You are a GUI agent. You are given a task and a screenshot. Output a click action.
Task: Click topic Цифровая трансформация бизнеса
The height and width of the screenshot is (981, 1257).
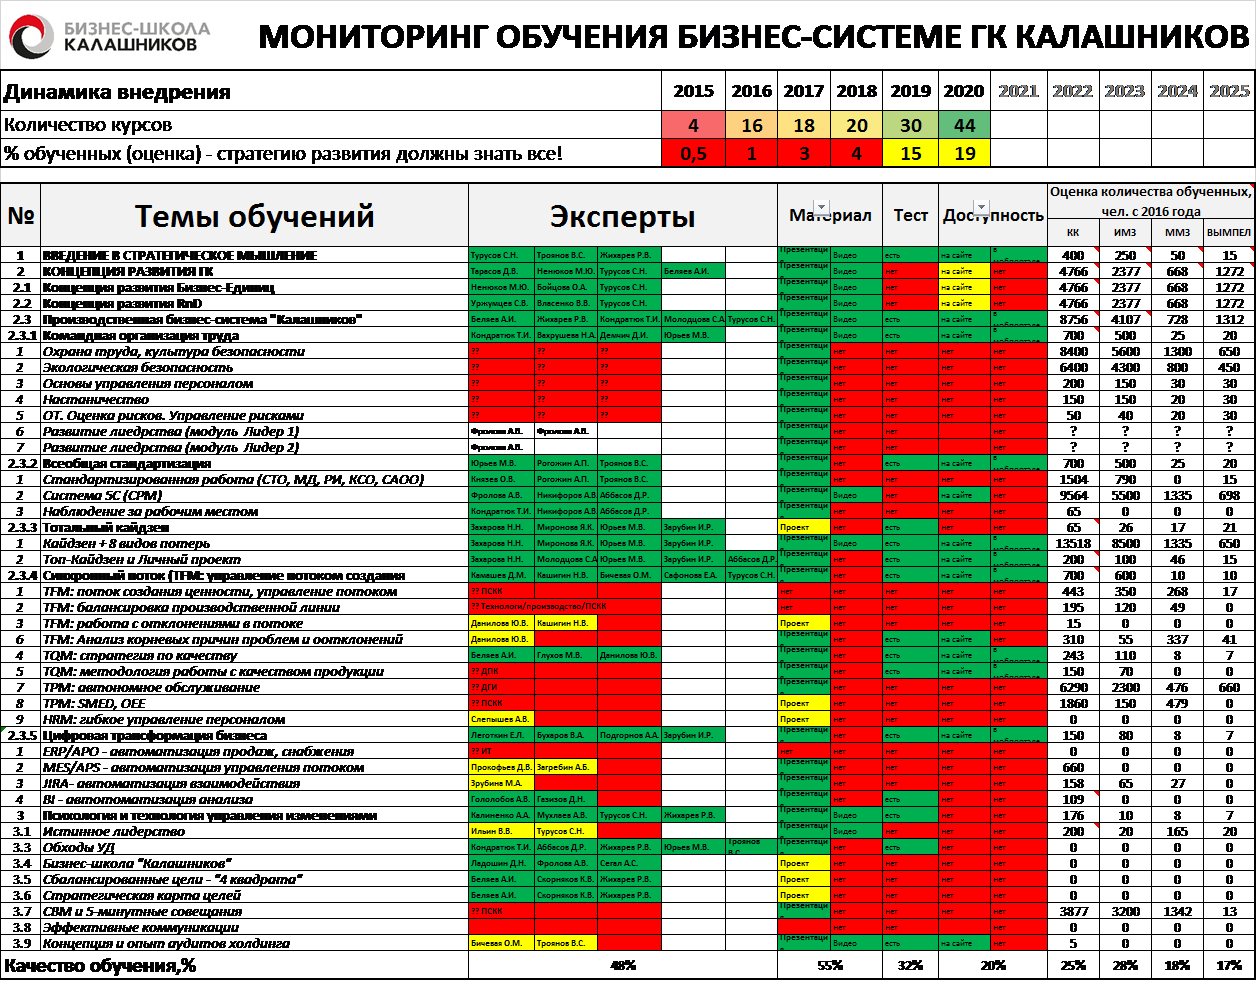pyautogui.click(x=155, y=735)
